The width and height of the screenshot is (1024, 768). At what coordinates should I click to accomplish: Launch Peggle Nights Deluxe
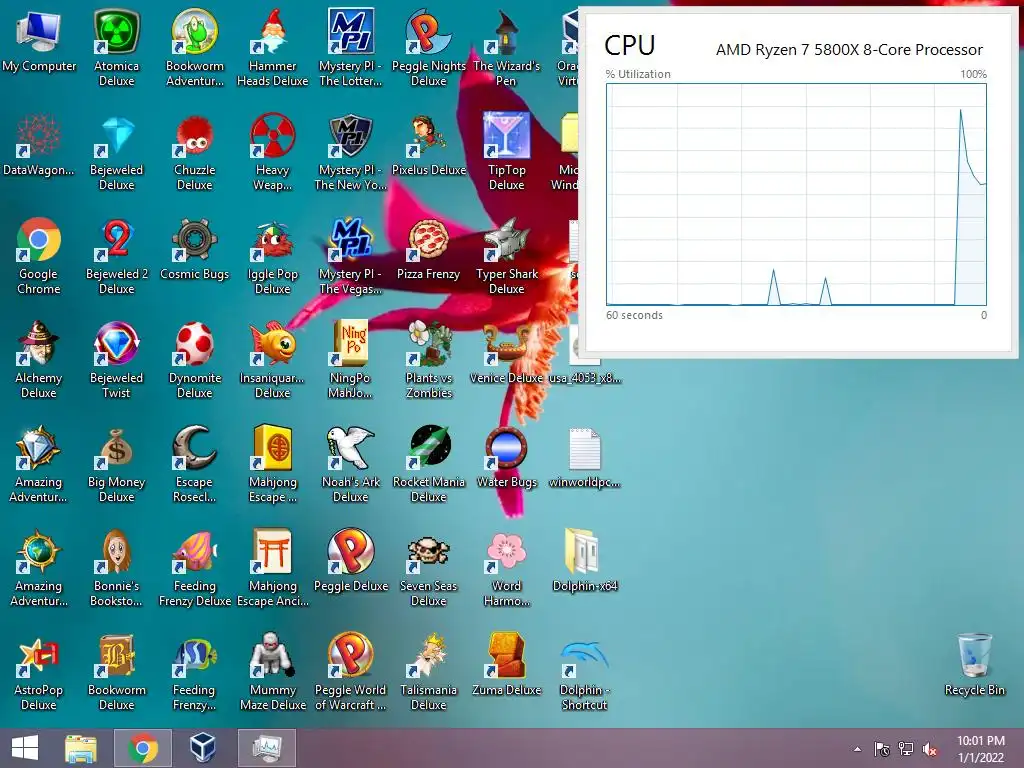point(428,49)
